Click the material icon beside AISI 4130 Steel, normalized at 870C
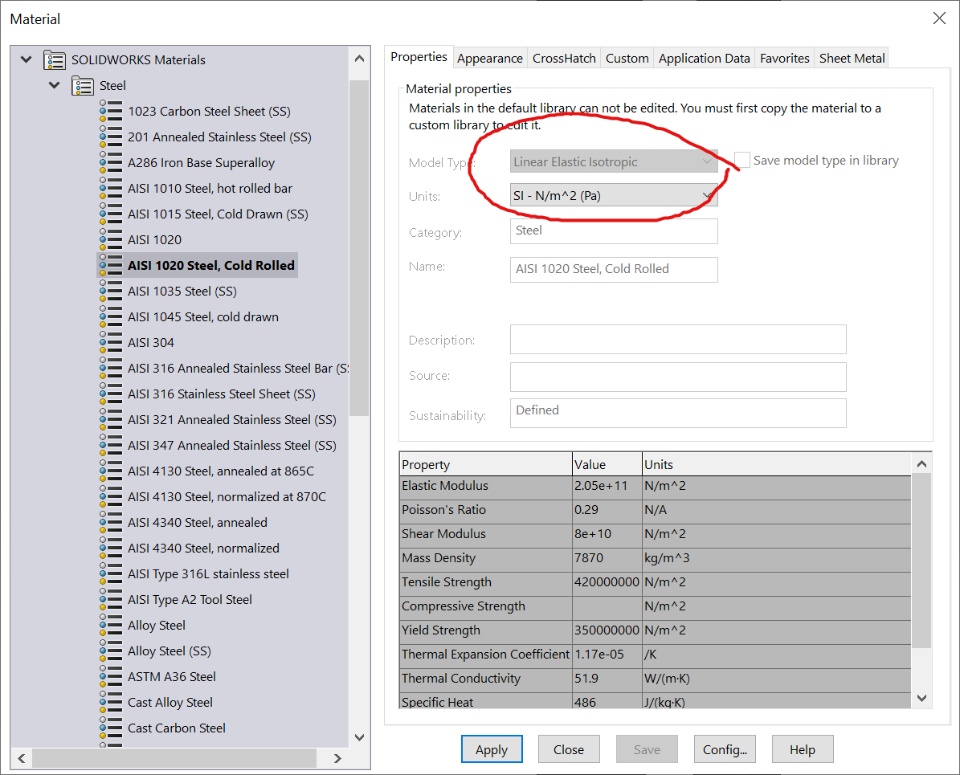960x775 pixels. [x=111, y=497]
